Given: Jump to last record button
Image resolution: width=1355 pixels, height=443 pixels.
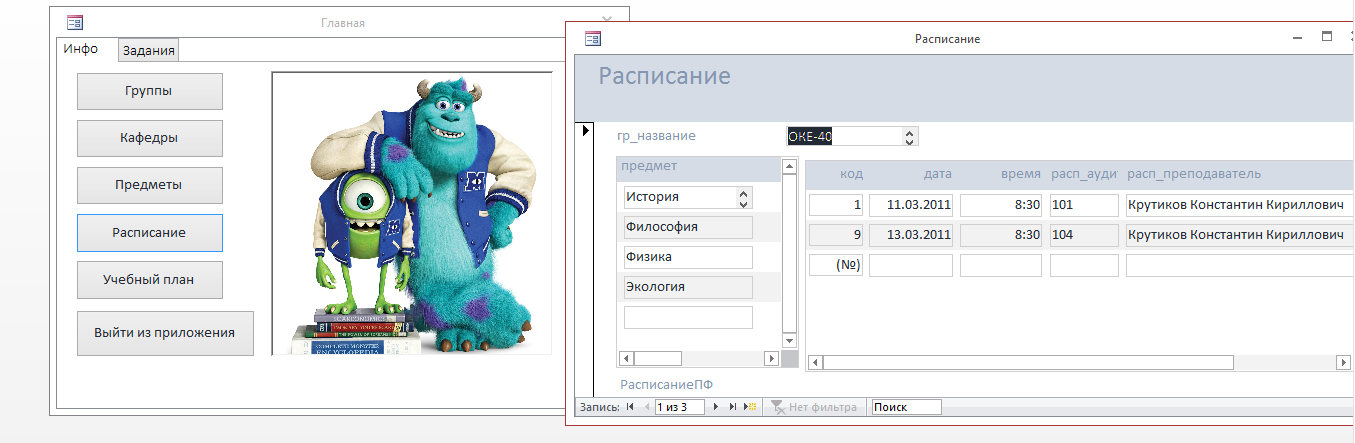Looking at the screenshot, I should click(733, 407).
